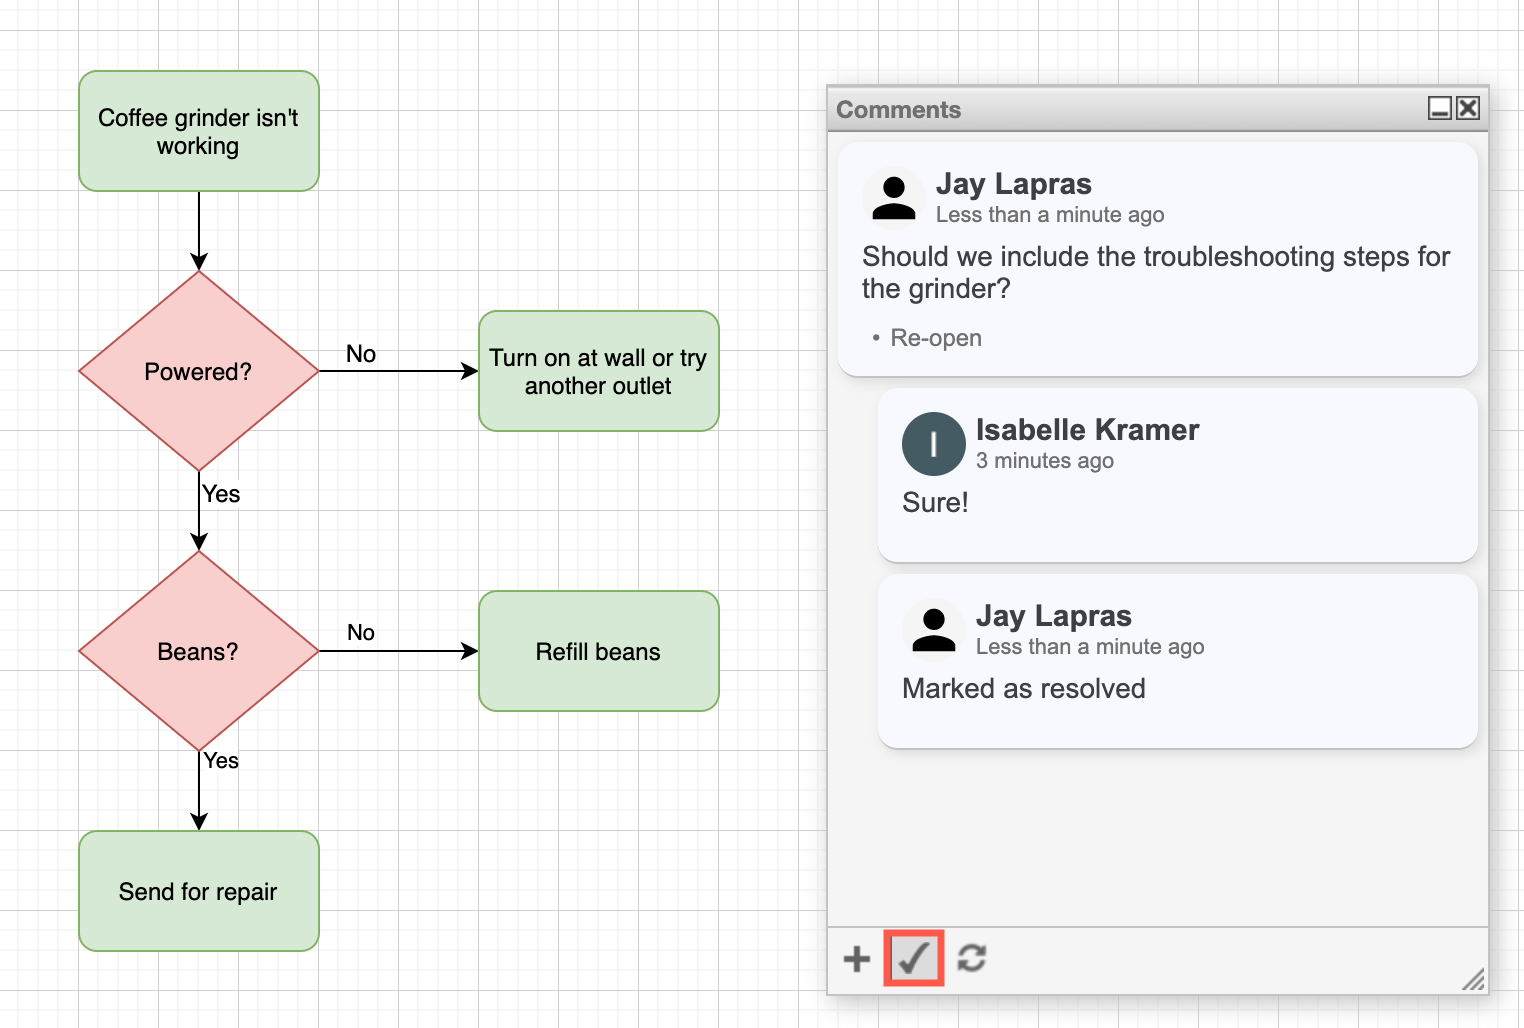Image resolution: width=1524 pixels, height=1028 pixels.
Task: Close the Comments panel
Action: coord(1468,108)
